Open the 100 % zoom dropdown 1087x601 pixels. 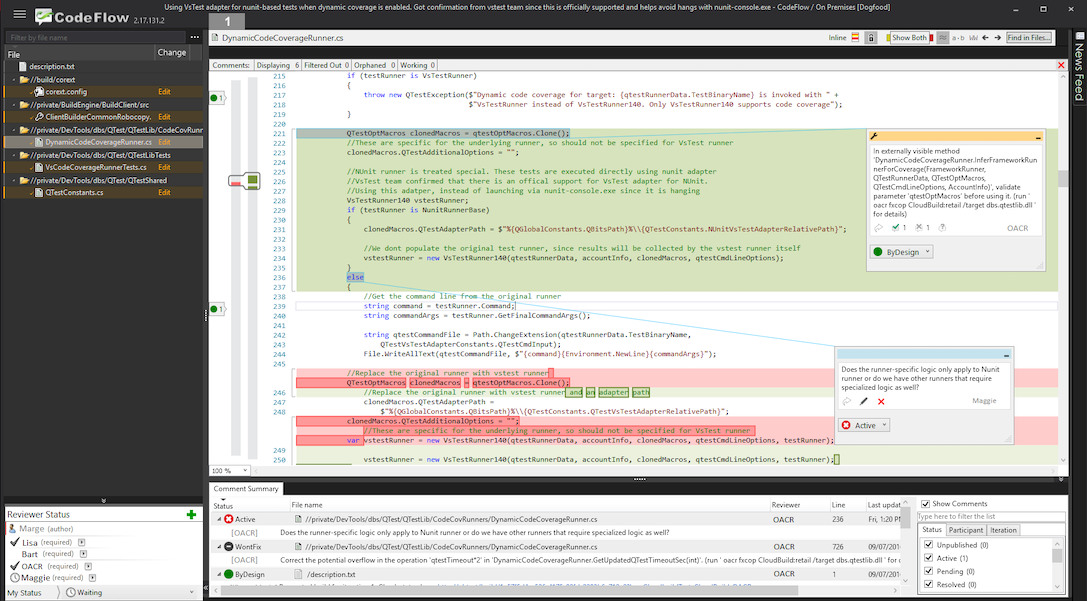229,471
